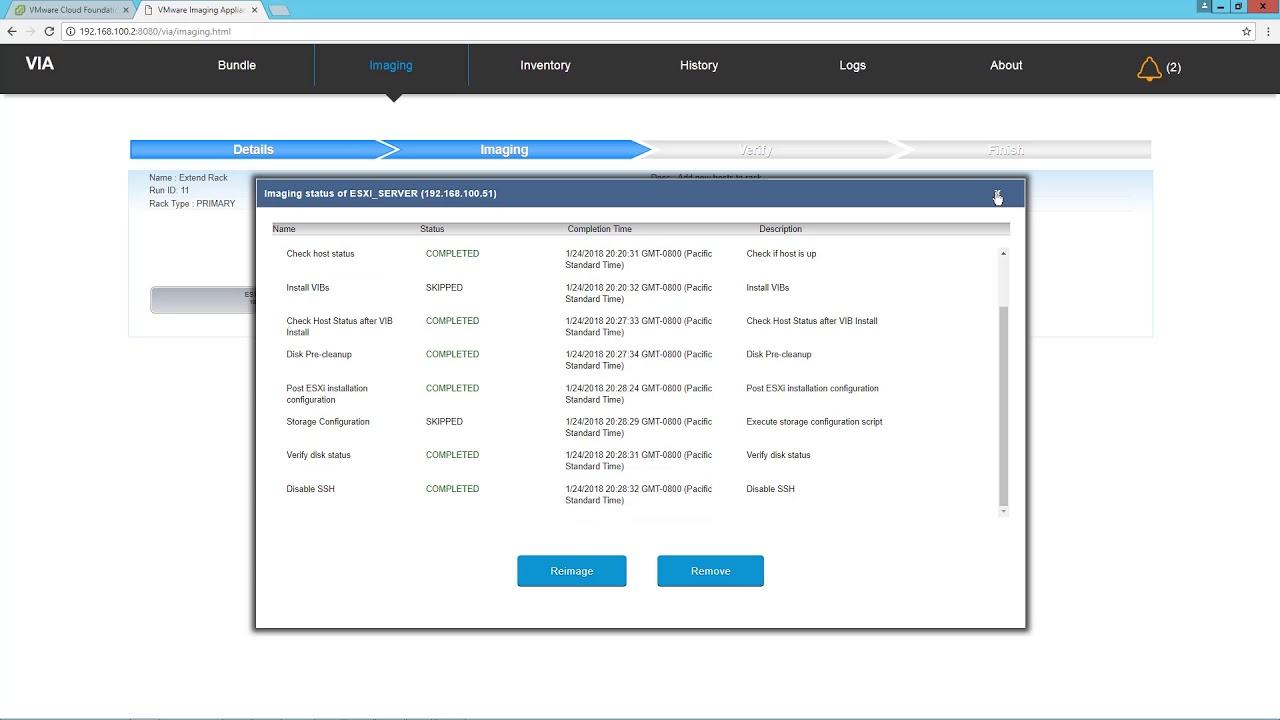
Task: Switch to the Logs page
Action: 852,65
